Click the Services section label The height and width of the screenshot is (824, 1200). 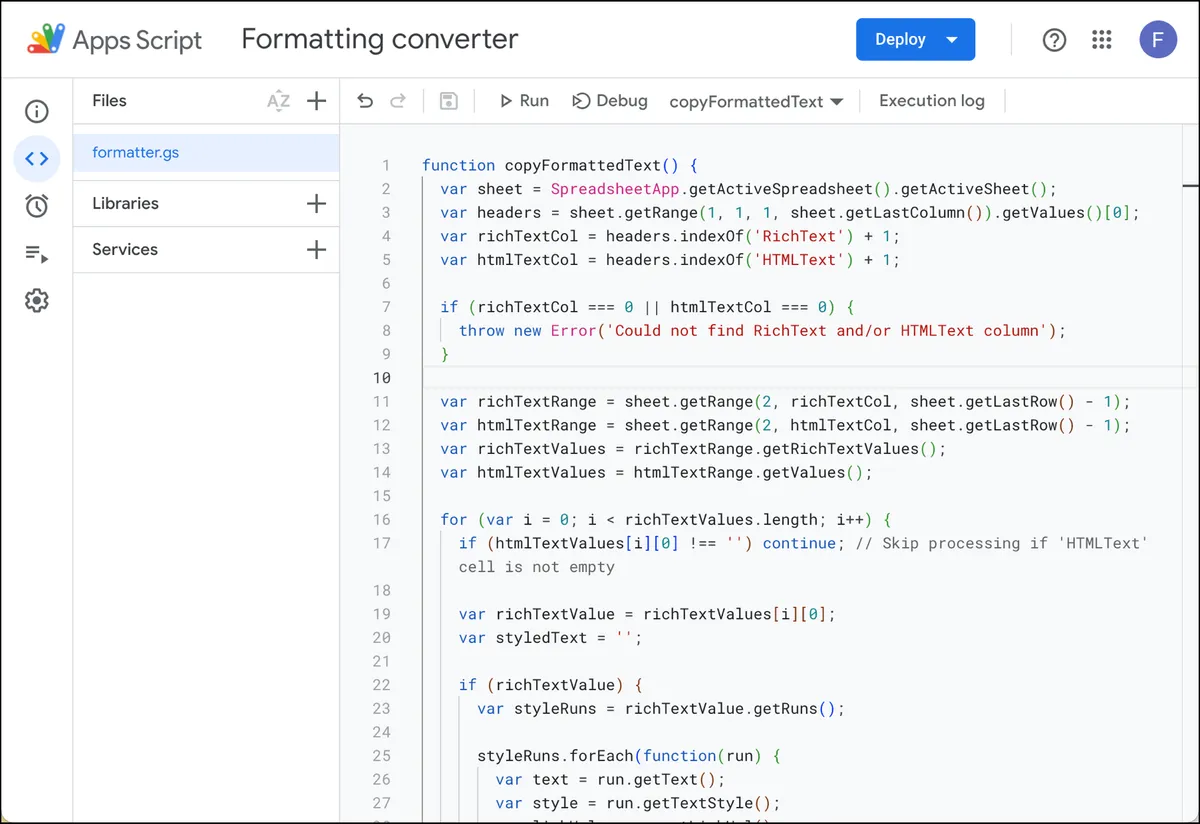pyautogui.click(x=125, y=249)
